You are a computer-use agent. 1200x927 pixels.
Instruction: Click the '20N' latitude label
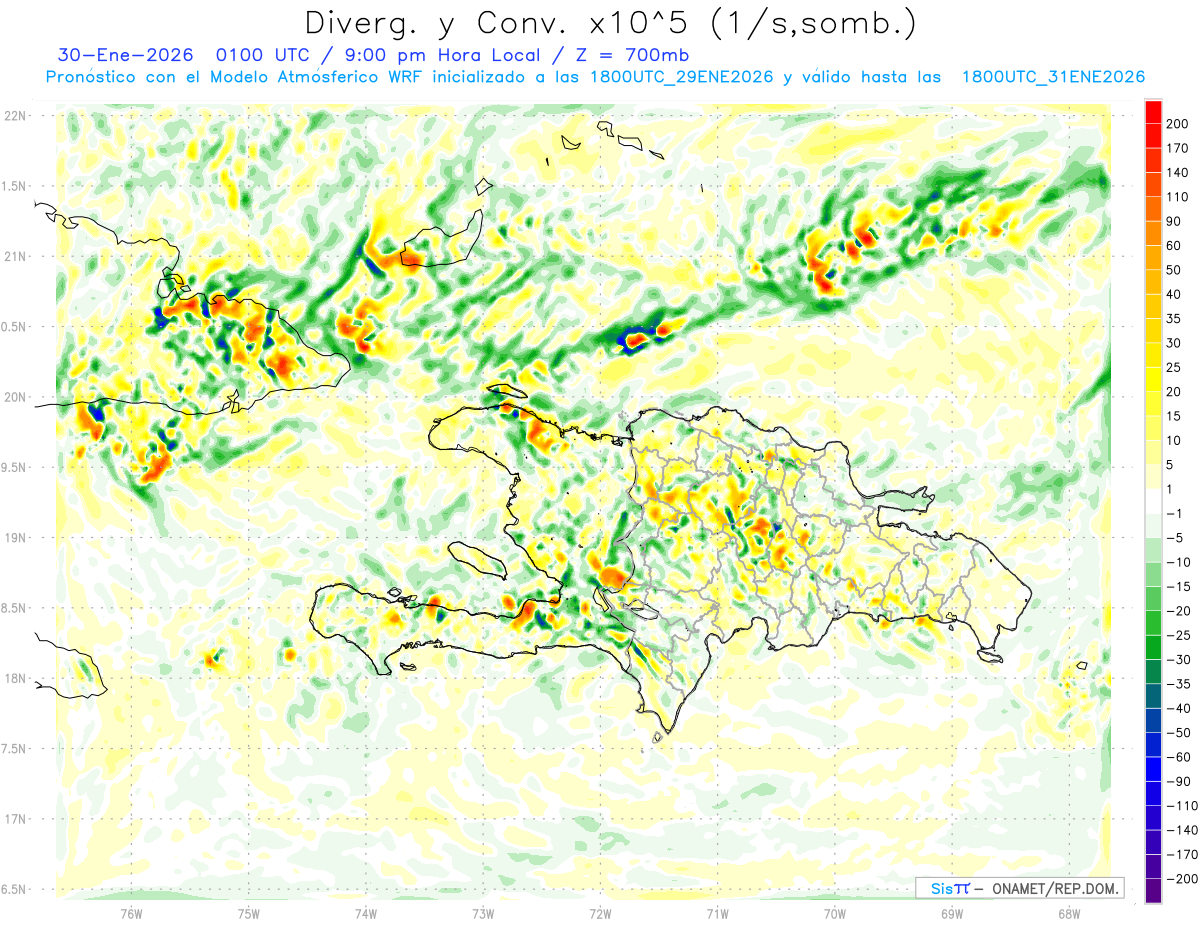(x=14, y=397)
